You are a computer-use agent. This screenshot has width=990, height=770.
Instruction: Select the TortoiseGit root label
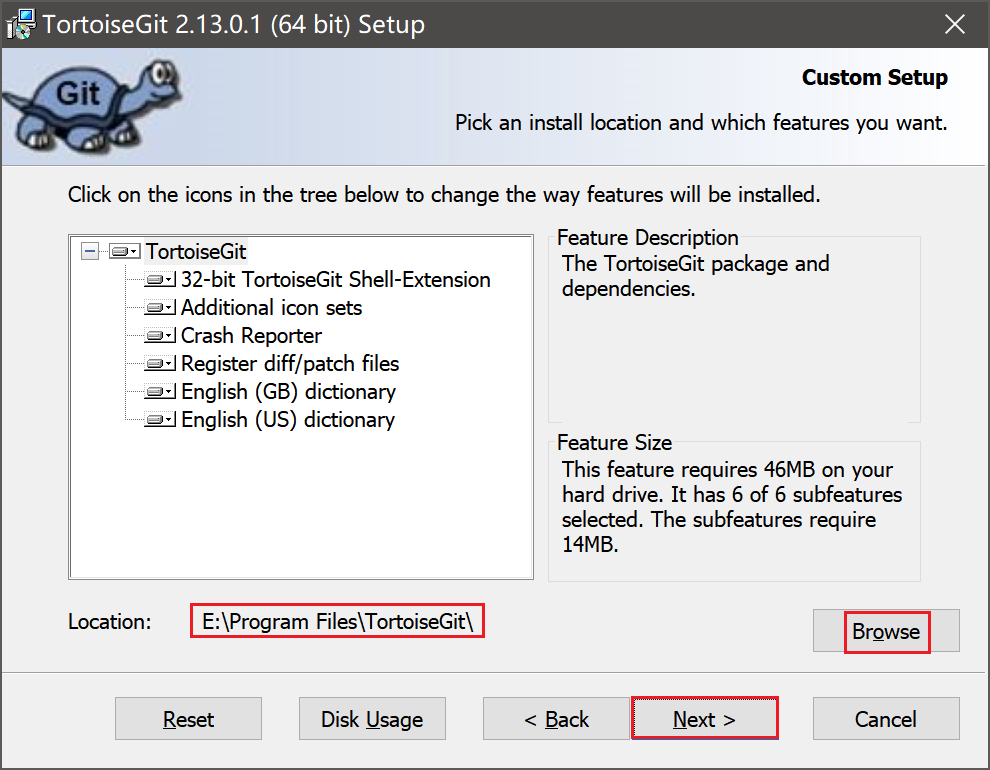196,252
